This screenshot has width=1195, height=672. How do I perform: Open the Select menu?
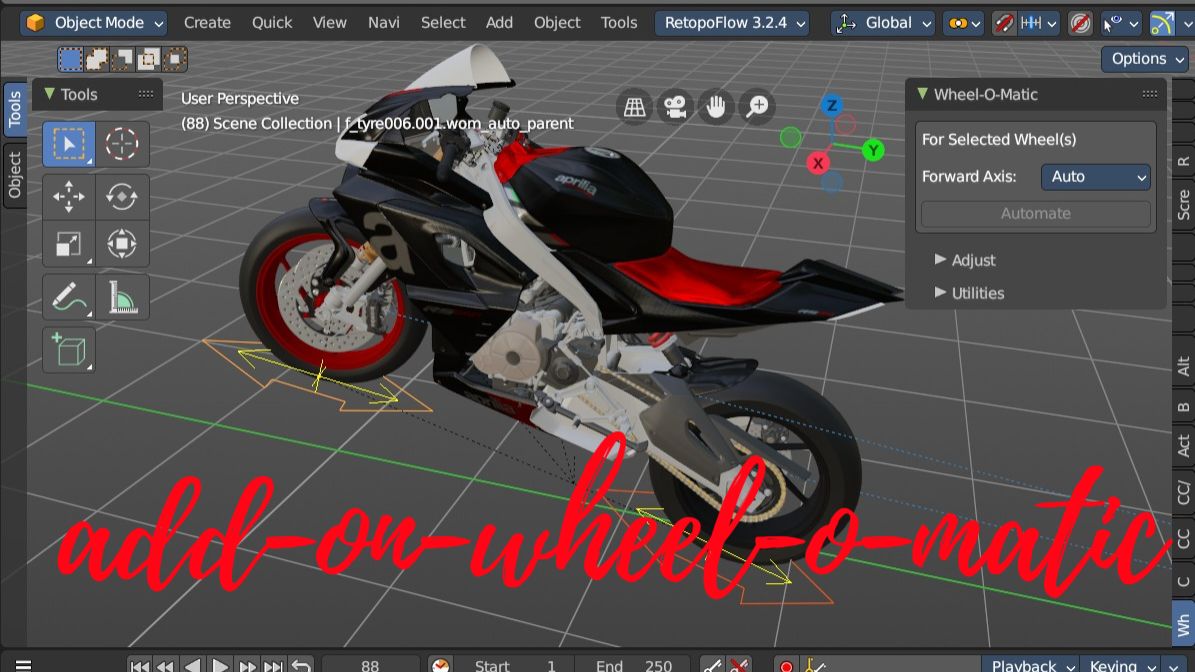pos(443,23)
